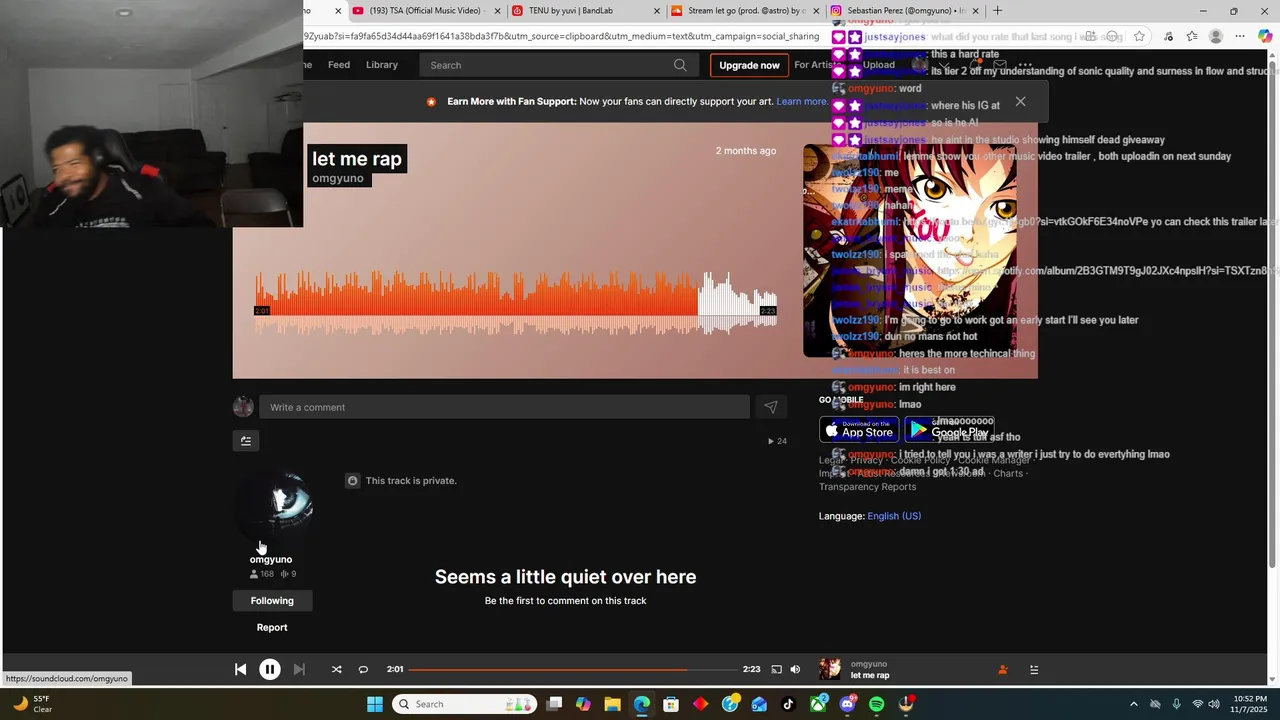Open a new browser tab
Viewport: 1280px width, 720px height.
997,11
